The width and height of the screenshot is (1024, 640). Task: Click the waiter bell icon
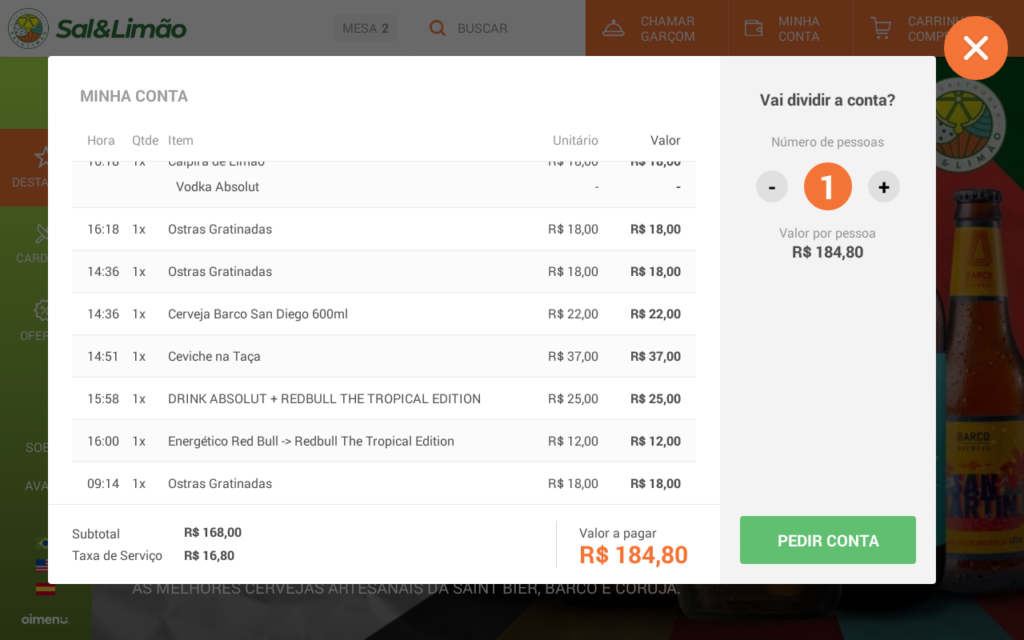click(613, 28)
